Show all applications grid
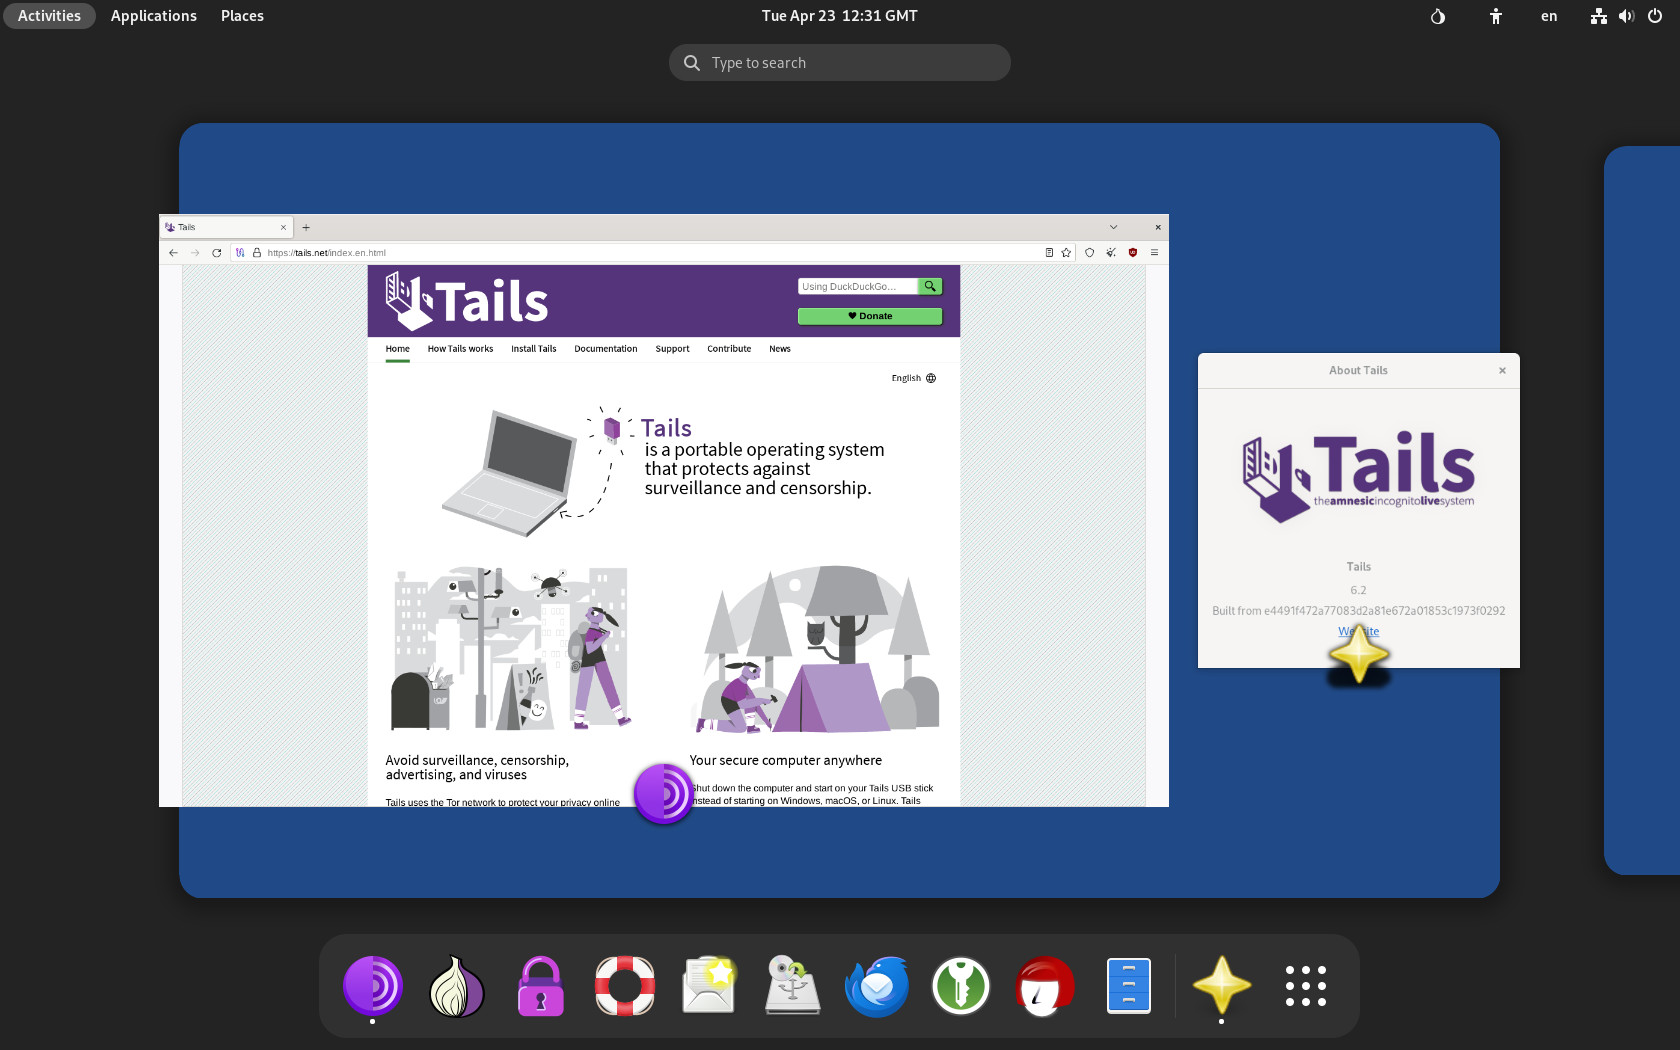 (x=1306, y=986)
